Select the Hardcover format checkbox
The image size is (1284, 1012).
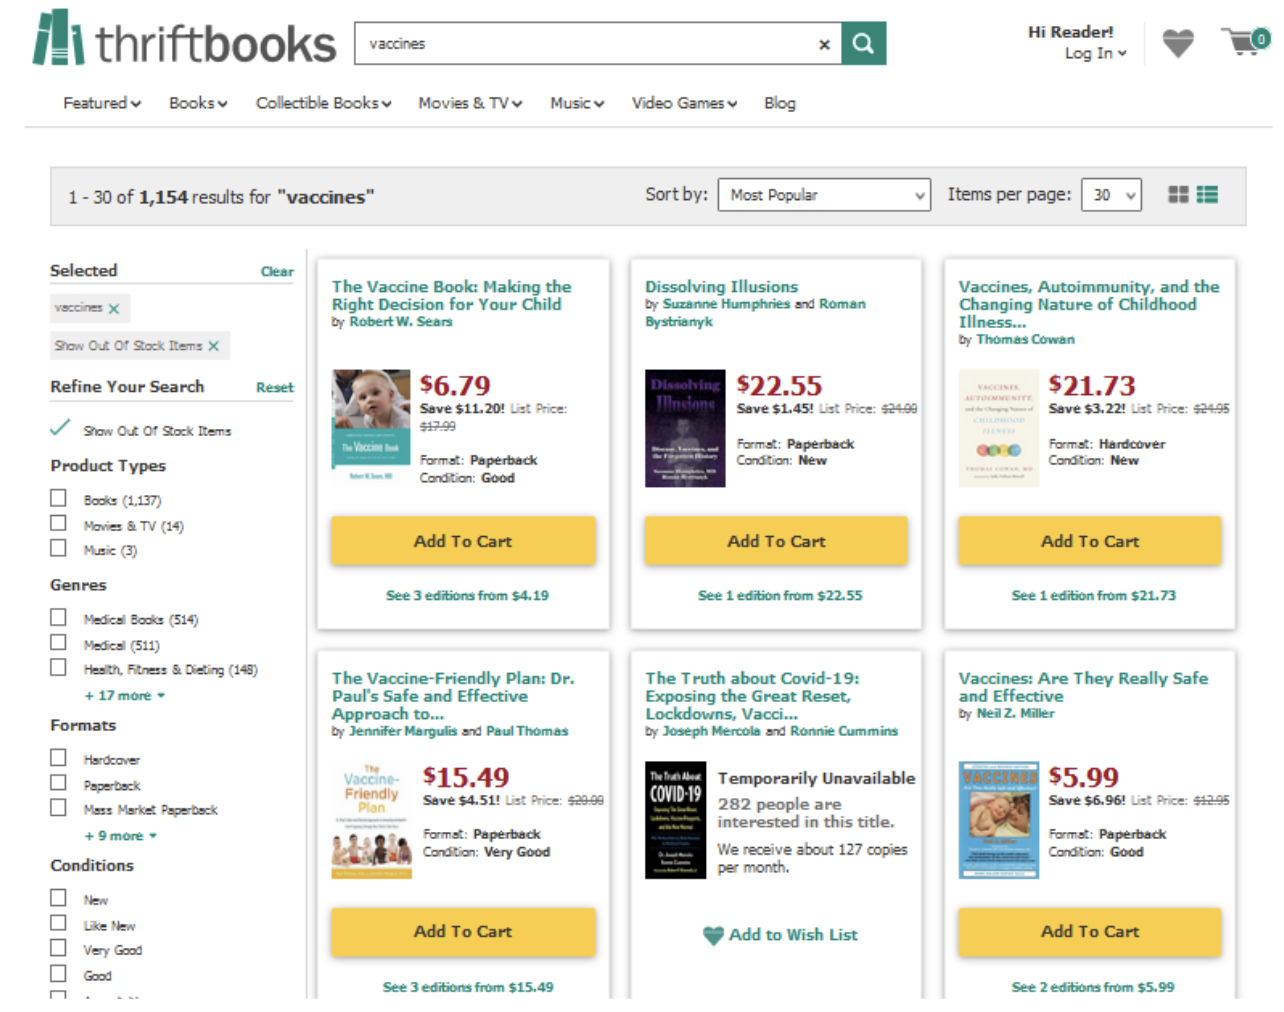(59, 757)
